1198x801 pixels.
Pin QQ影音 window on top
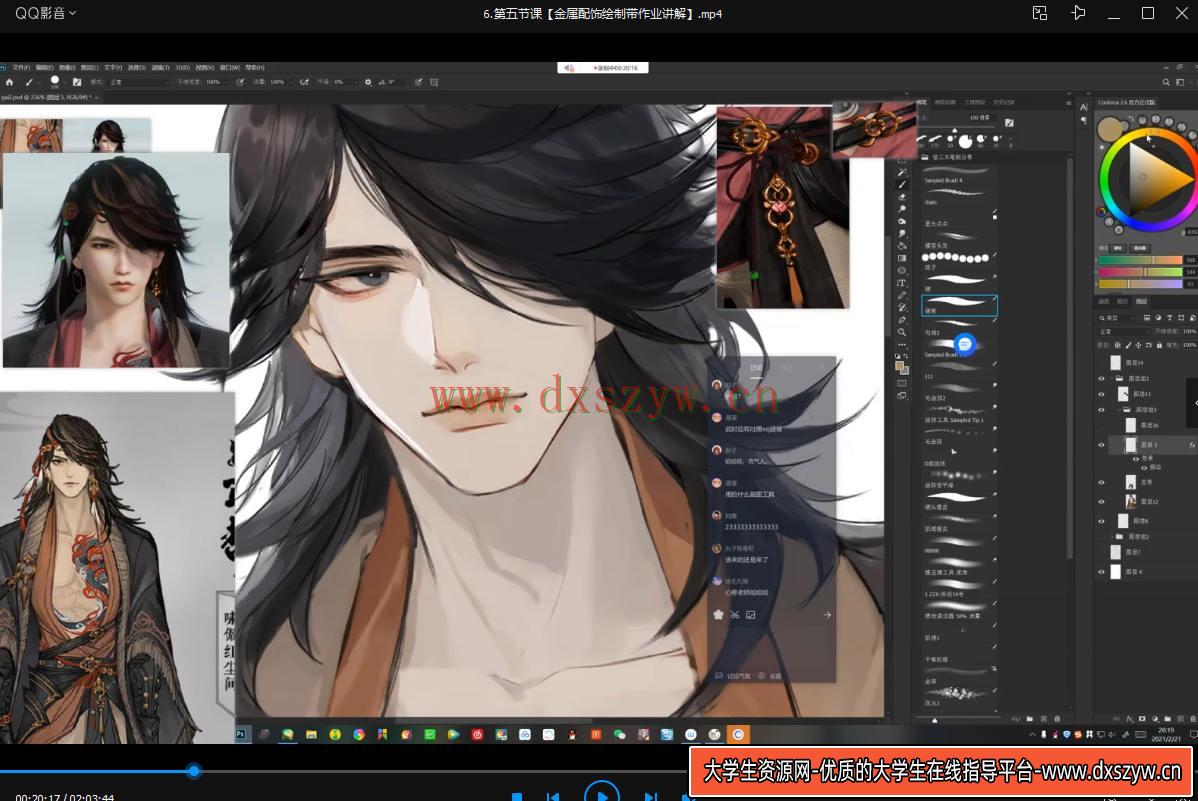(x=1078, y=13)
